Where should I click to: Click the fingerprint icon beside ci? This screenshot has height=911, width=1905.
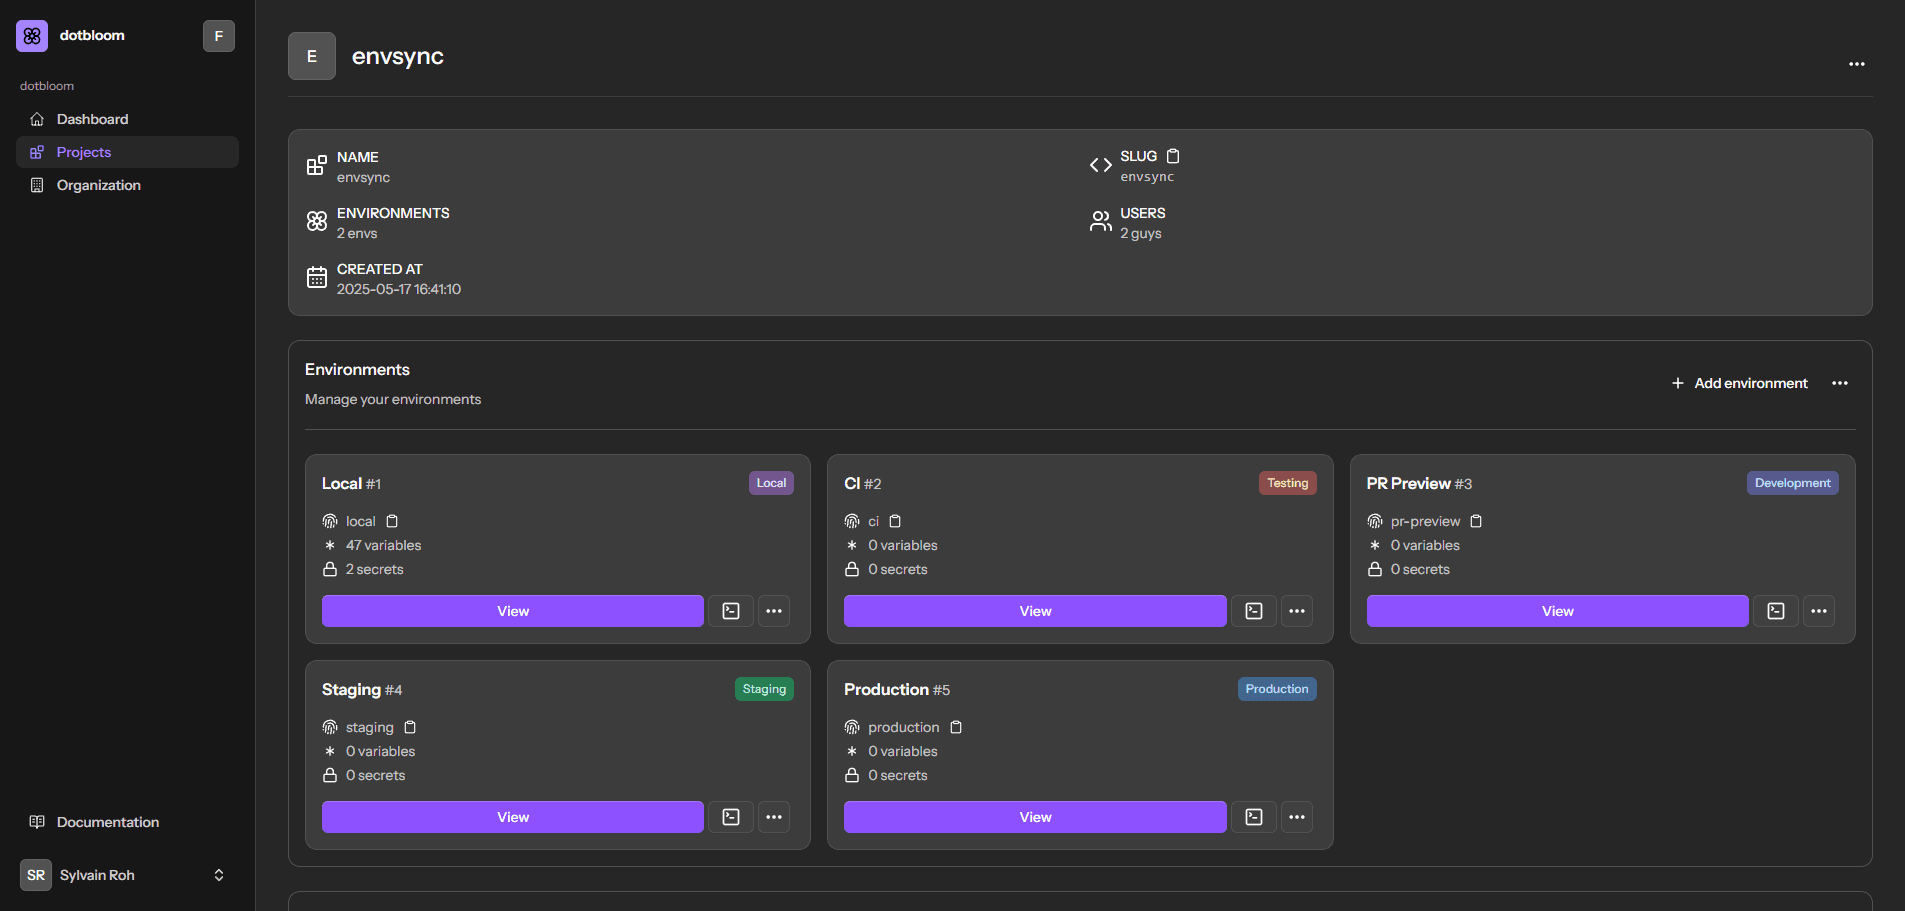(x=852, y=521)
